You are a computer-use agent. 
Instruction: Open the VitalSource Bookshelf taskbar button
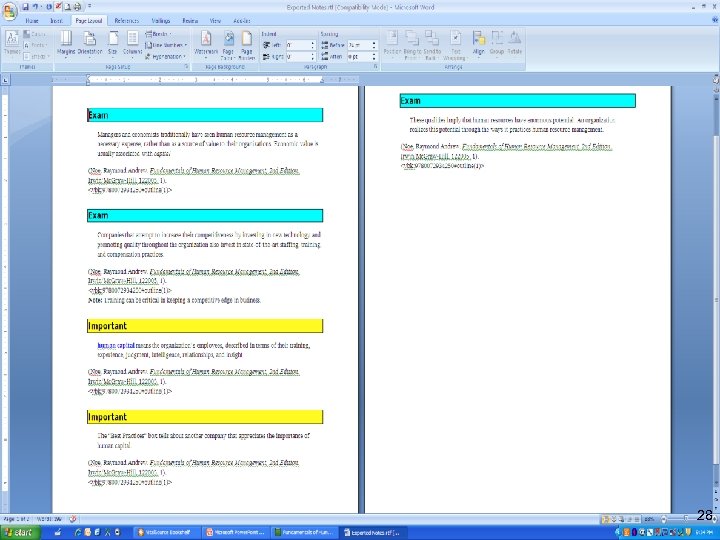click(167, 533)
